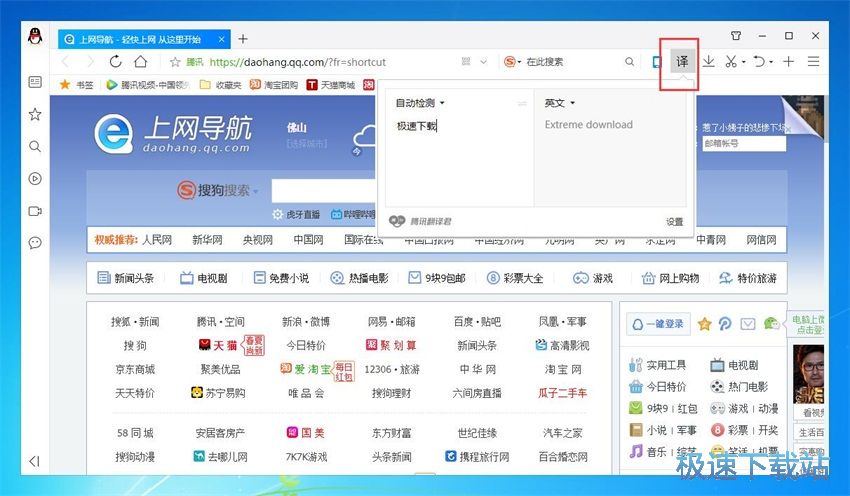Click the magnifier in the toolbar search box
Viewport: 850px width, 496px height.
(x=629, y=62)
